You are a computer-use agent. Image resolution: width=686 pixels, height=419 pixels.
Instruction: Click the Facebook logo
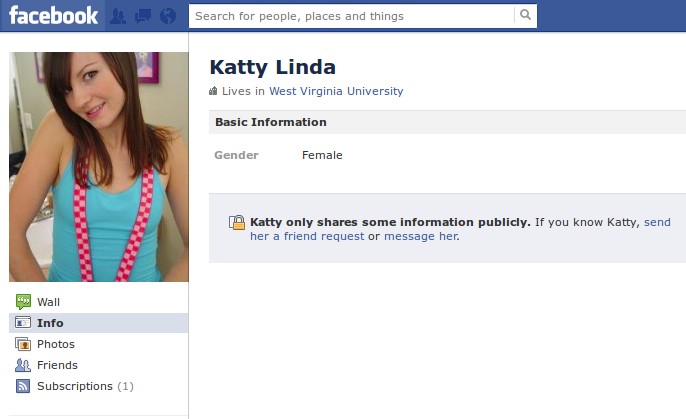53,15
